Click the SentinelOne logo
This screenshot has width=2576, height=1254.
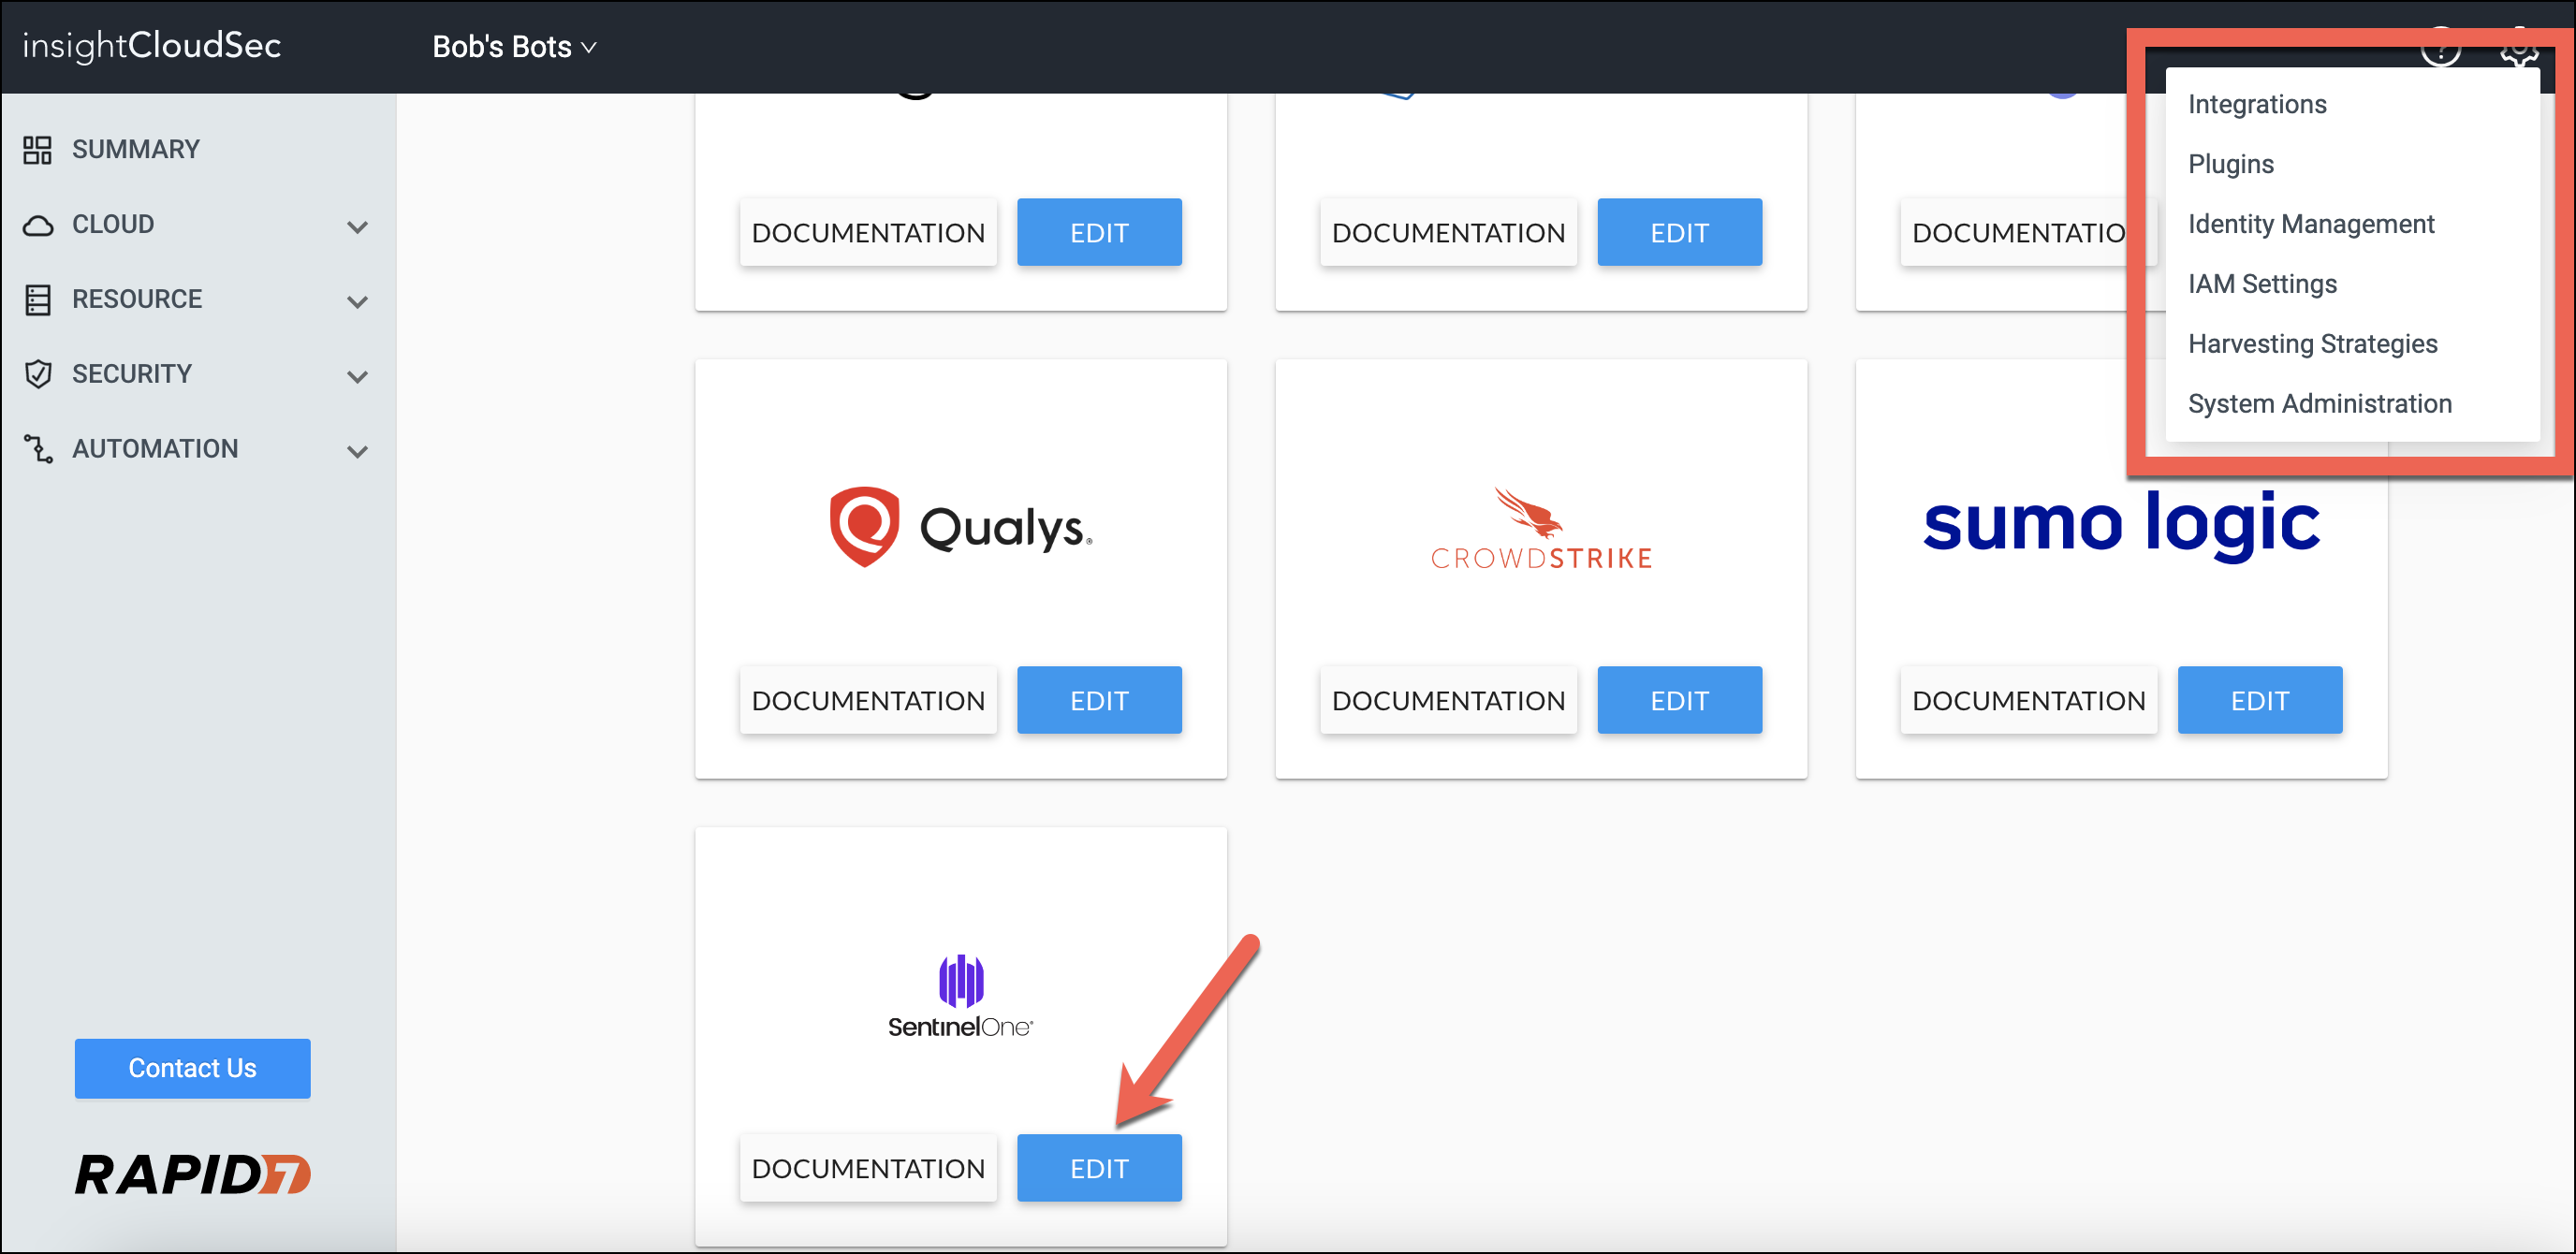tap(960, 996)
